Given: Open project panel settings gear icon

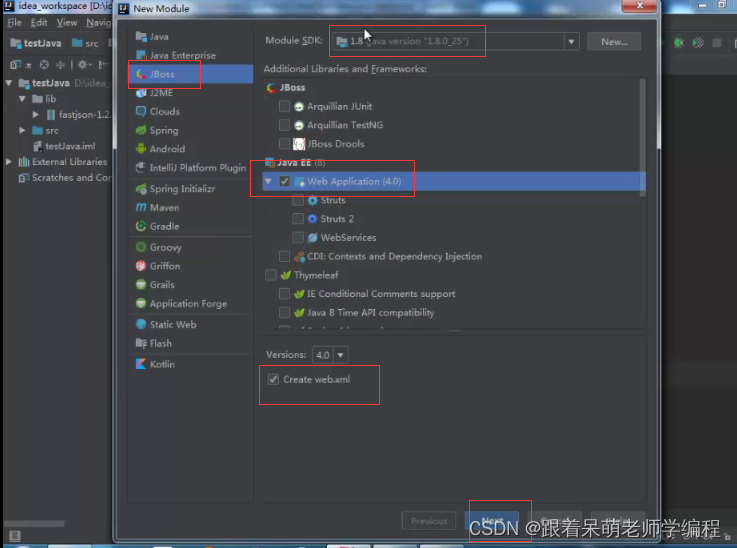Looking at the screenshot, I should click(x=82, y=64).
